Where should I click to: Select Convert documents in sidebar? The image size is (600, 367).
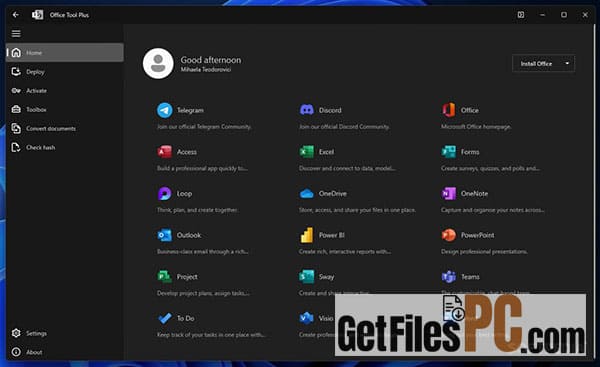point(65,129)
